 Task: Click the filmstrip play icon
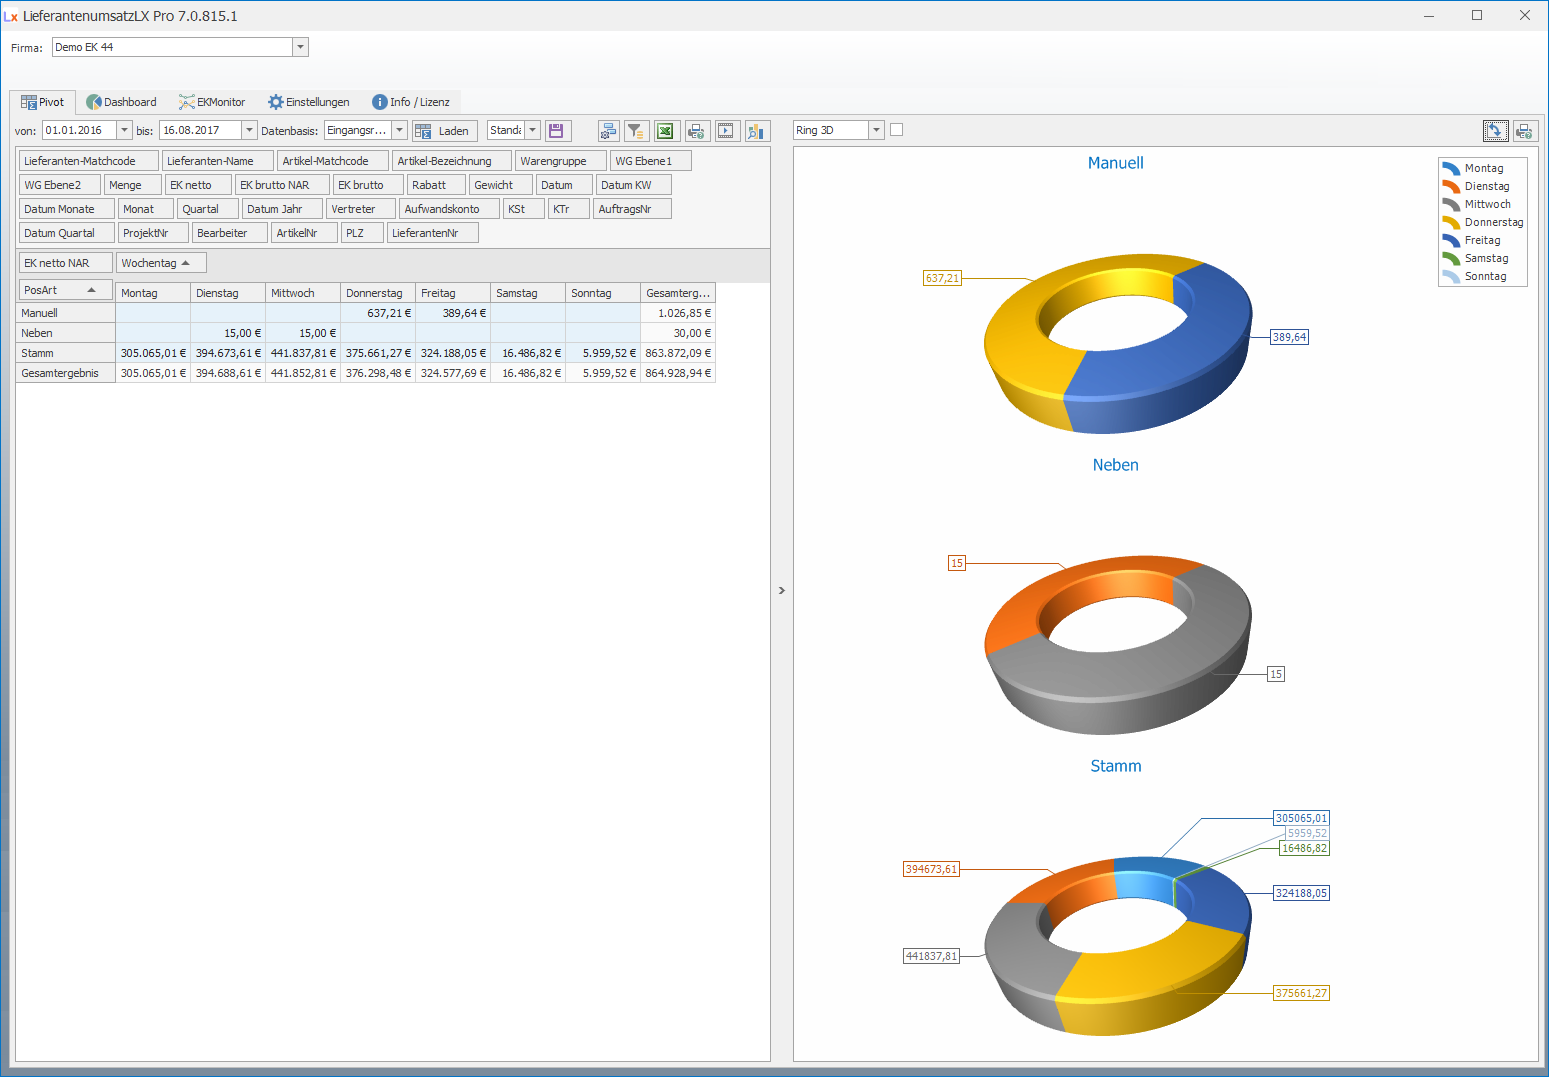(x=726, y=131)
